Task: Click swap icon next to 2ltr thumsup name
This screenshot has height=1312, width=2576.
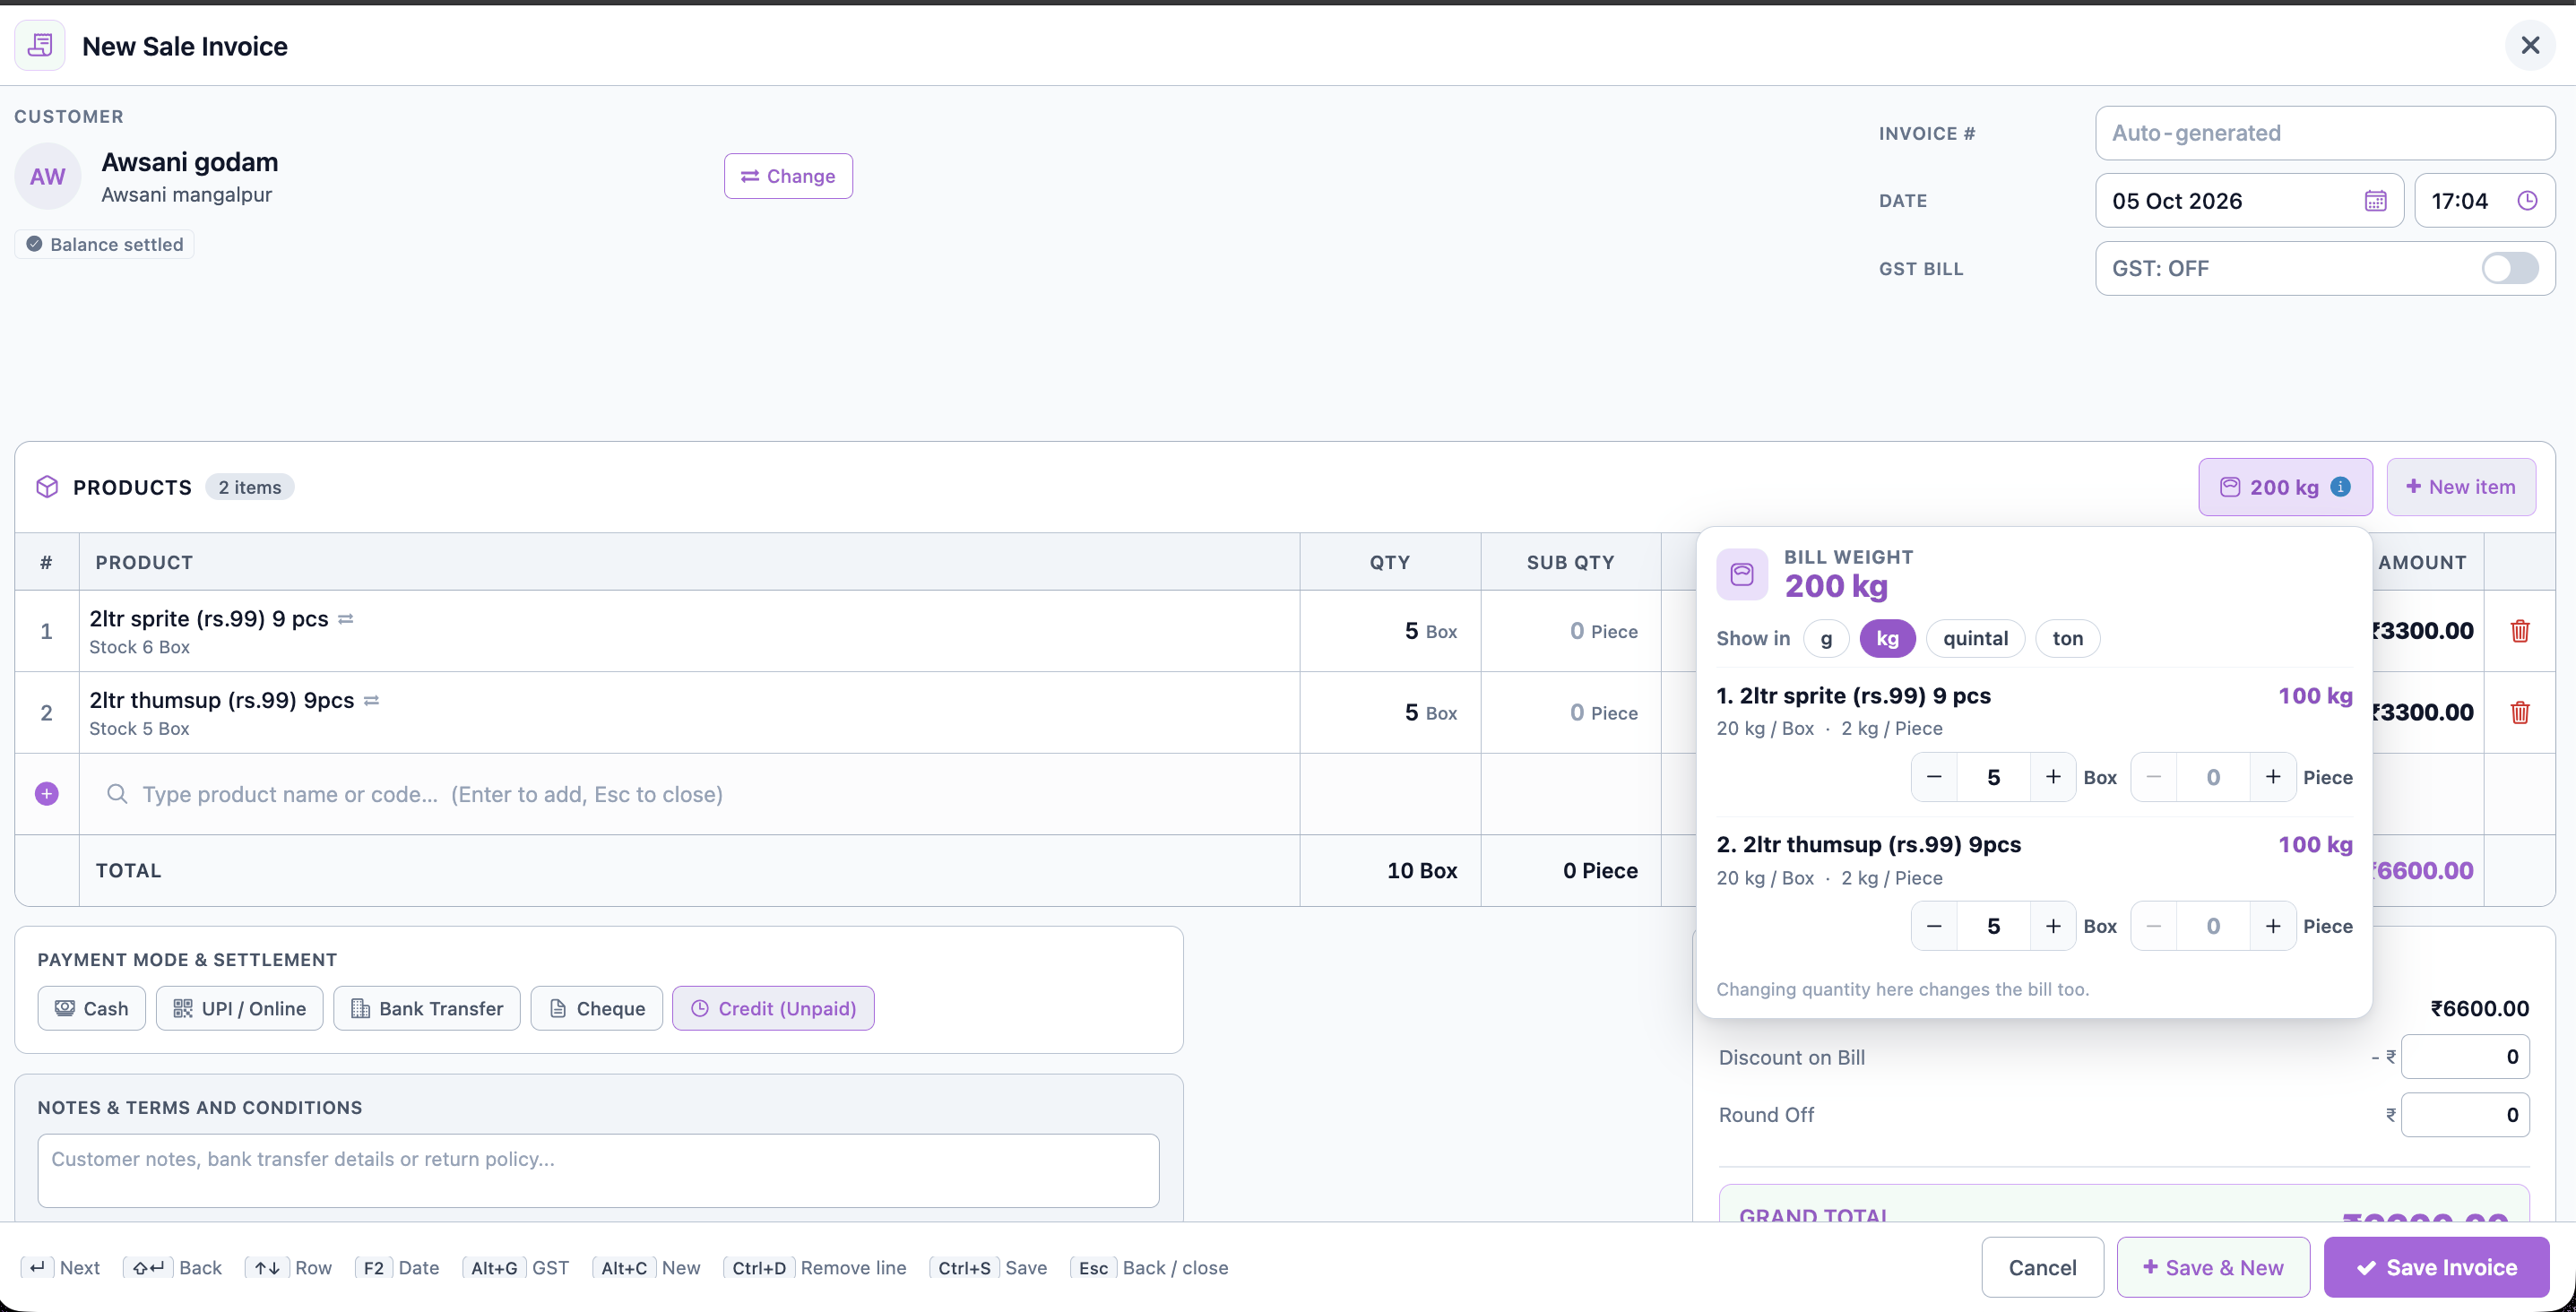Action: point(371,701)
